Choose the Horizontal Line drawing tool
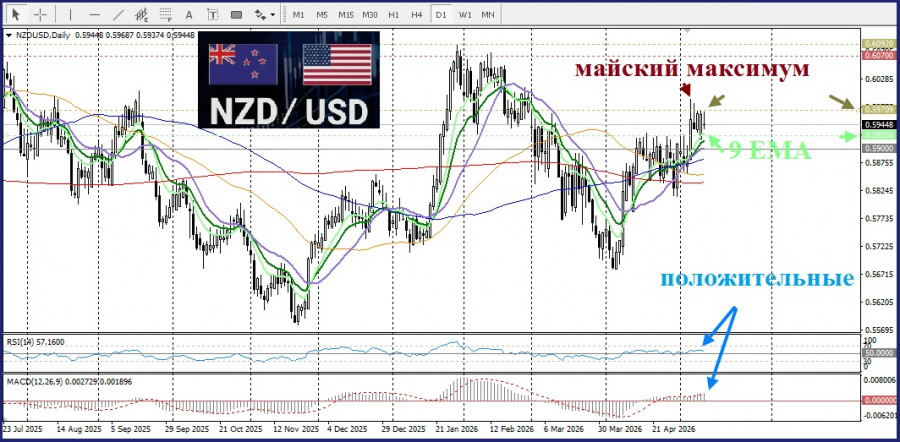The image size is (900, 442). 95,14
